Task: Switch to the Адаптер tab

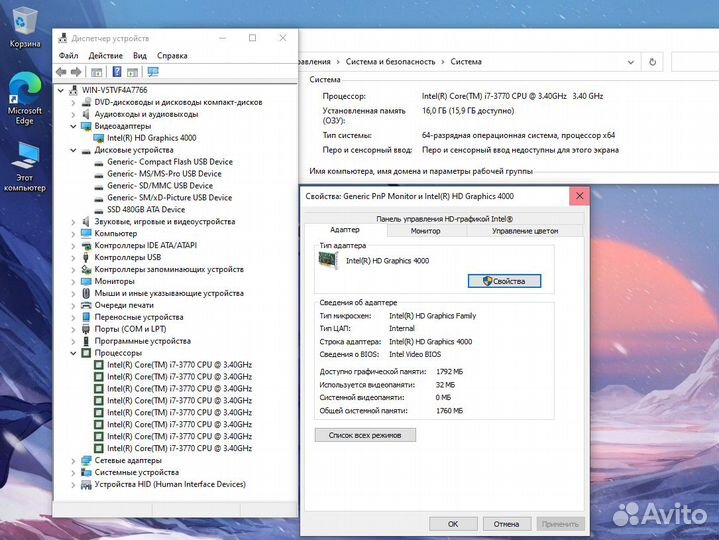Action: [x=345, y=230]
